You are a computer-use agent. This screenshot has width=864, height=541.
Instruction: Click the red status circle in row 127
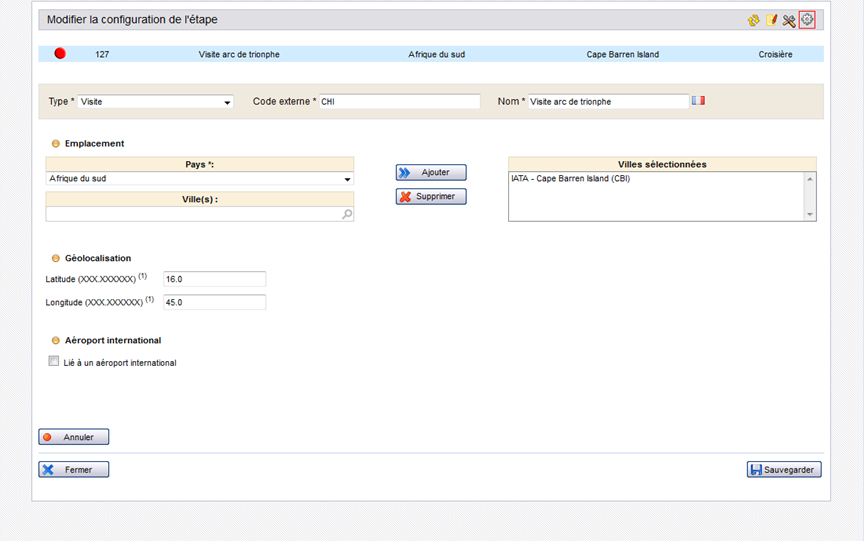pos(60,54)
